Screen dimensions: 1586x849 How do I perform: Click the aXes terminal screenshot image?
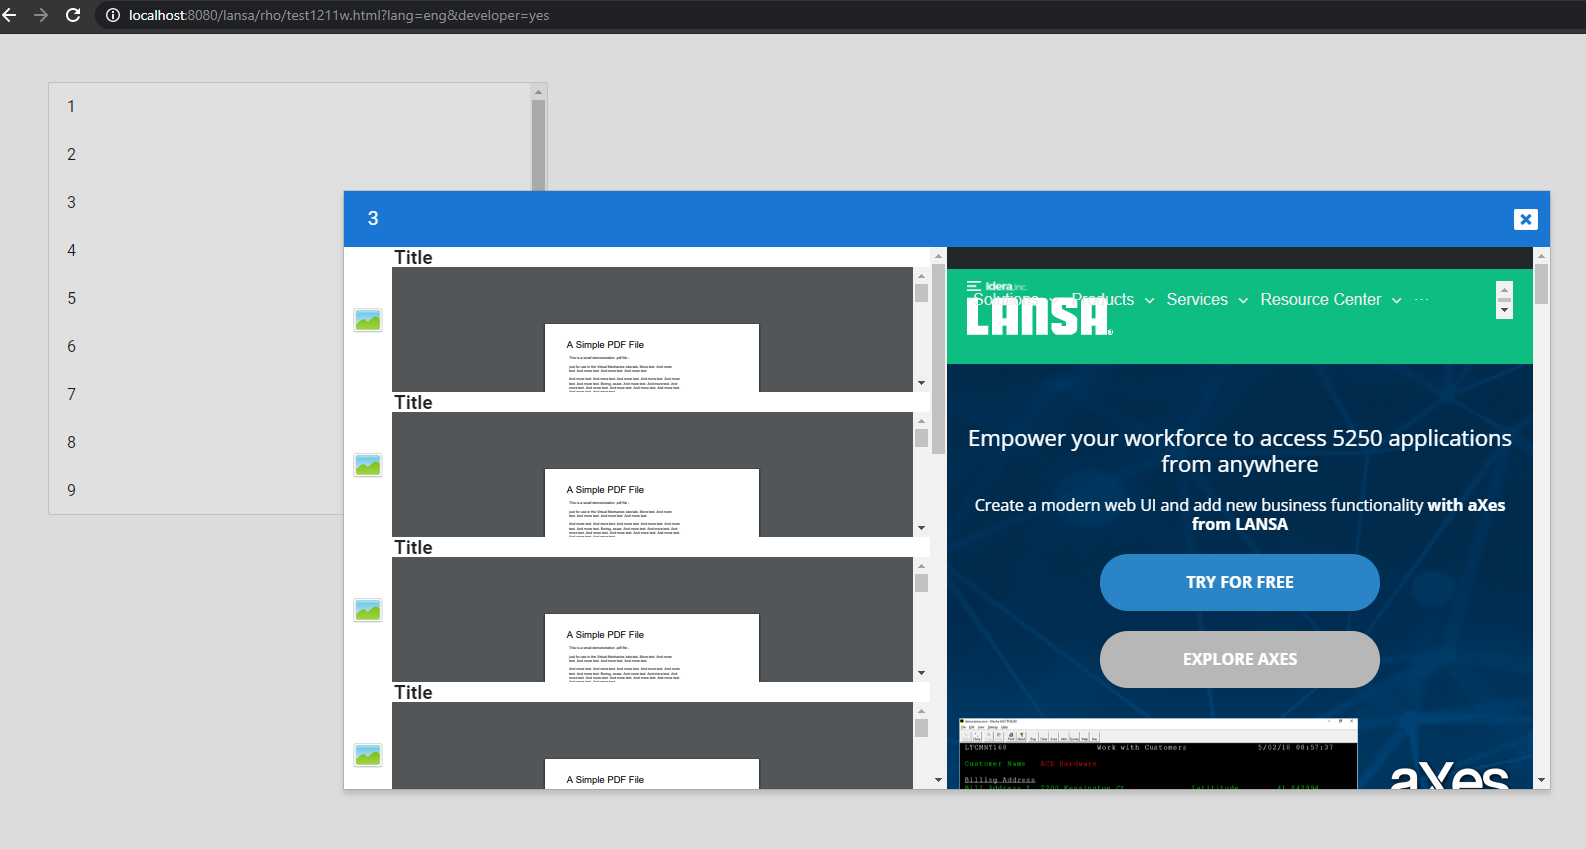(1158, 754)
